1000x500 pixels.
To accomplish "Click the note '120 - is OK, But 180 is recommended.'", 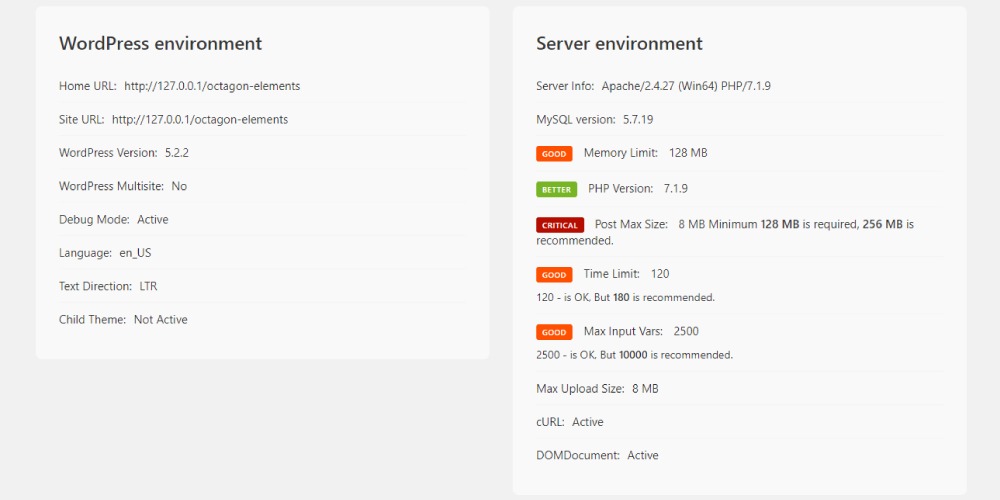I will tap(626, 298).
